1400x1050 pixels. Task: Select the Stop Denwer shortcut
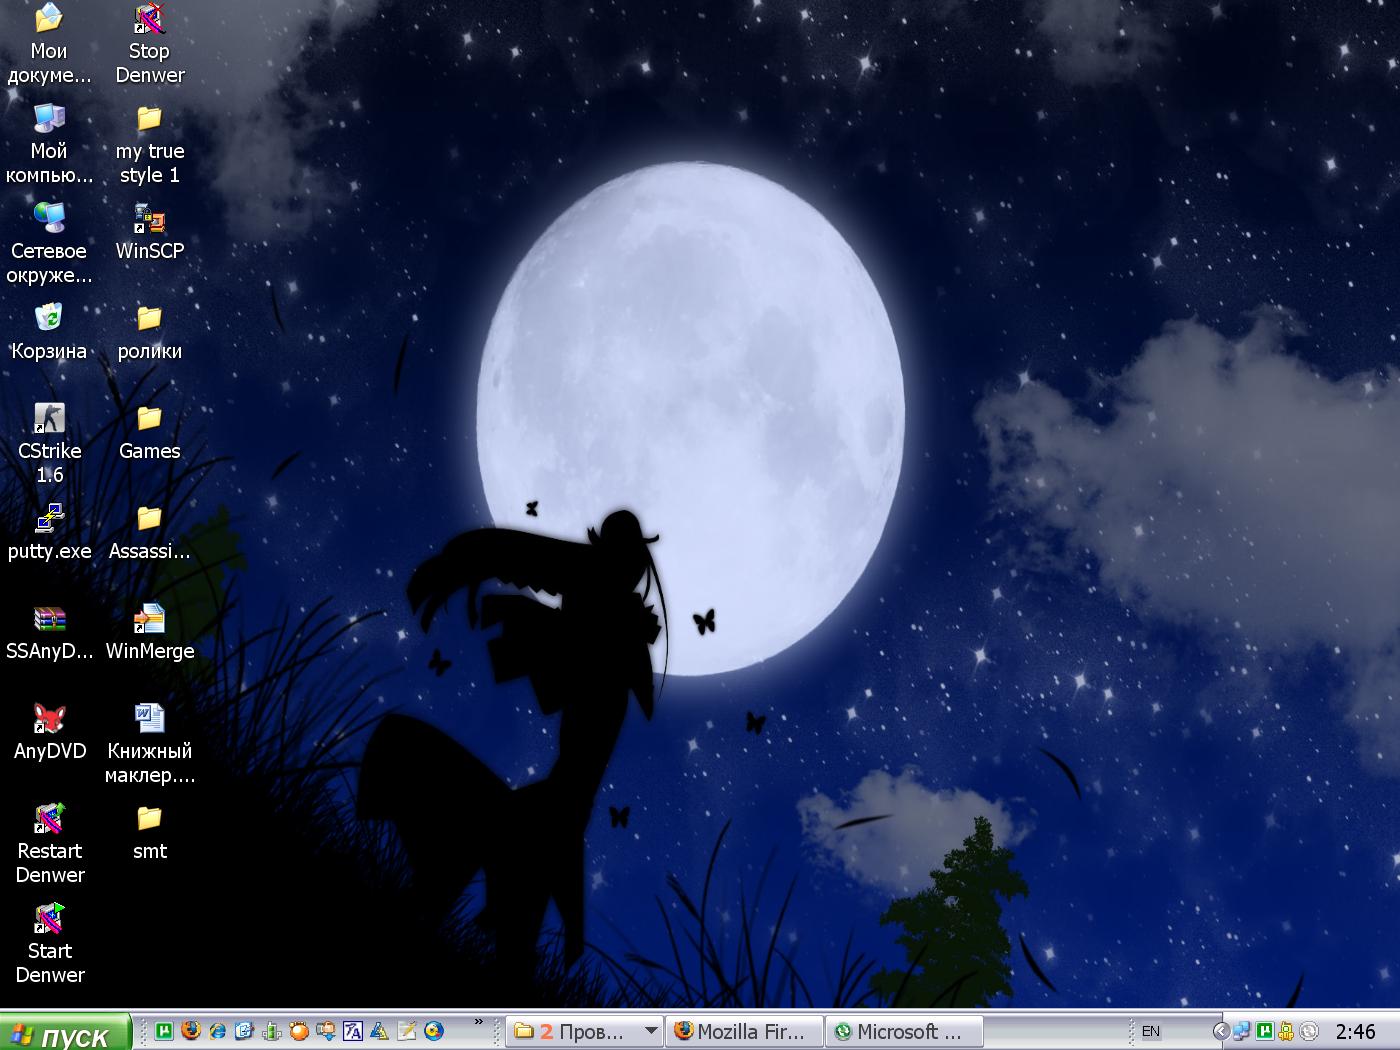point(150,44)
